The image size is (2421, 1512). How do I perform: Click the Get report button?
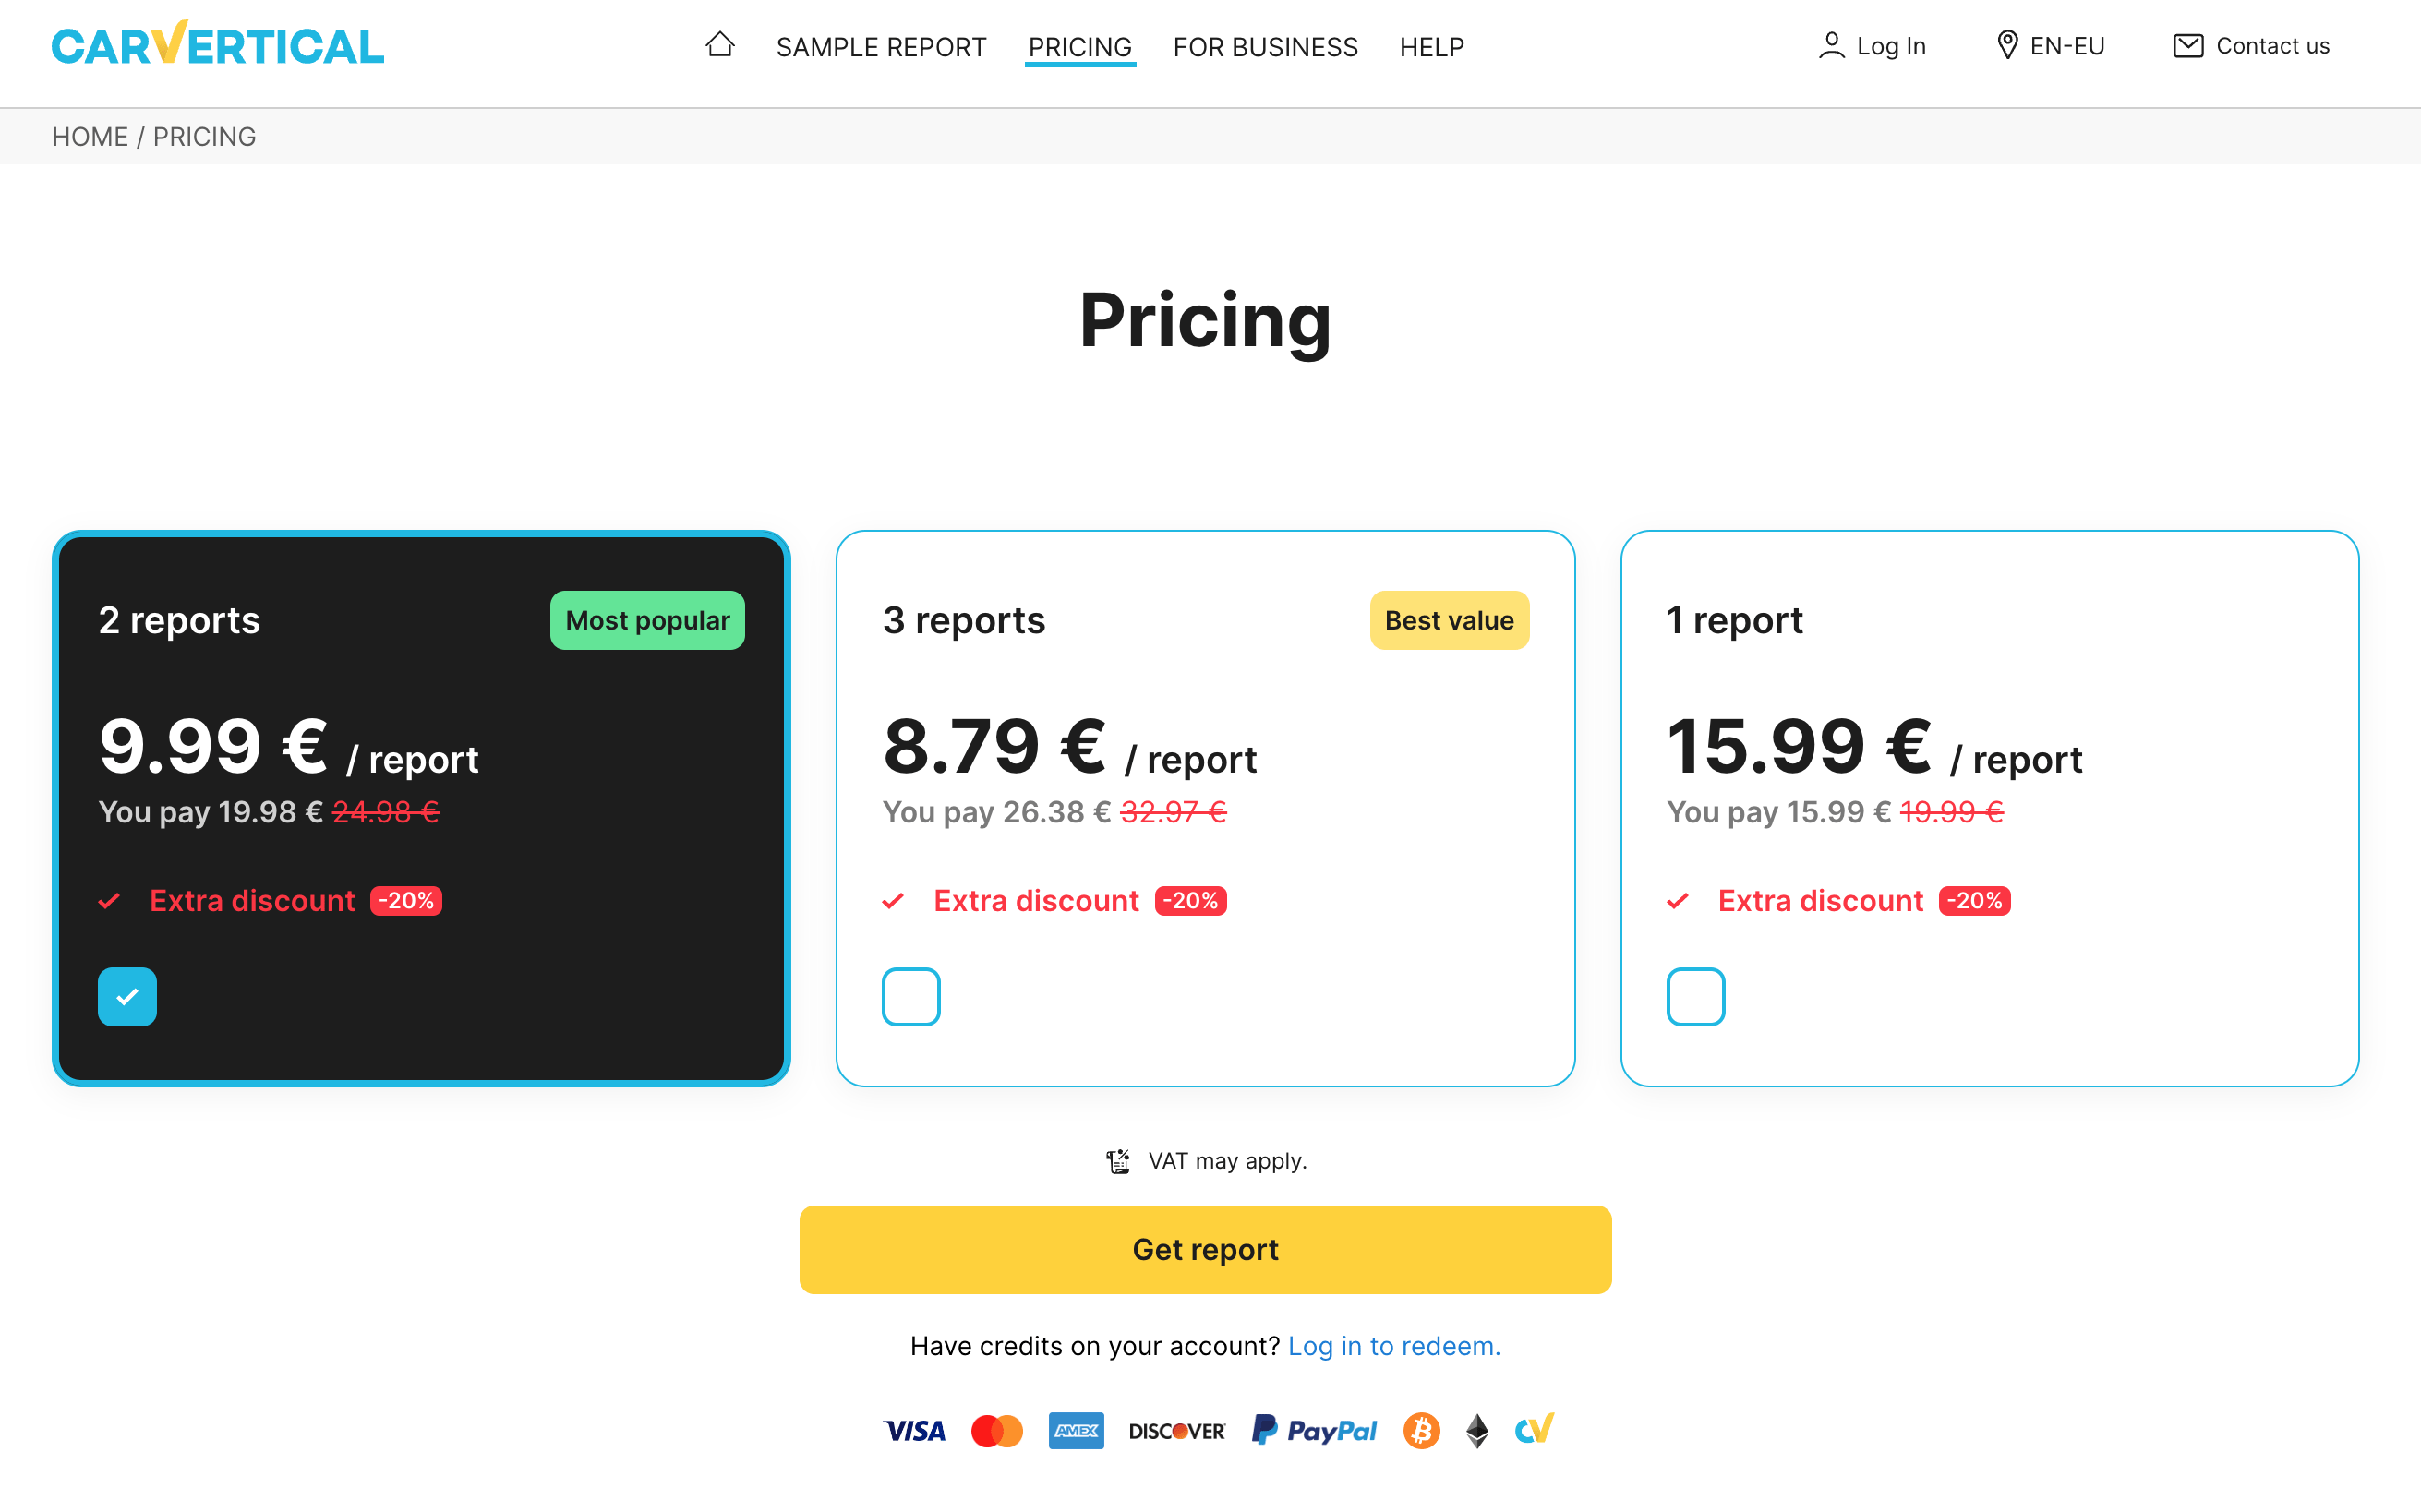pos(1204,1249)
